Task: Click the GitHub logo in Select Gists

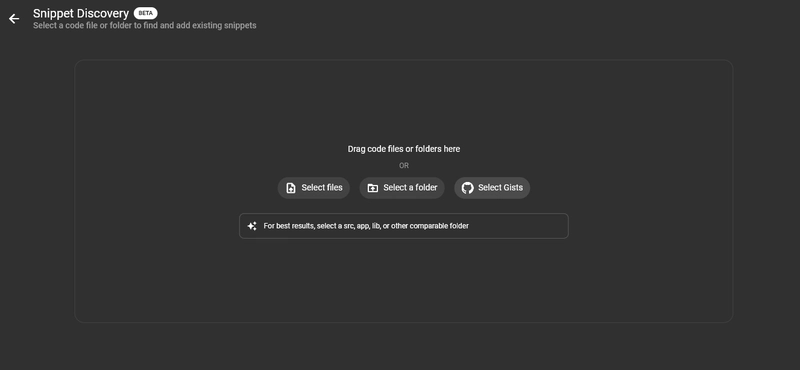Action: click(467, 188)
